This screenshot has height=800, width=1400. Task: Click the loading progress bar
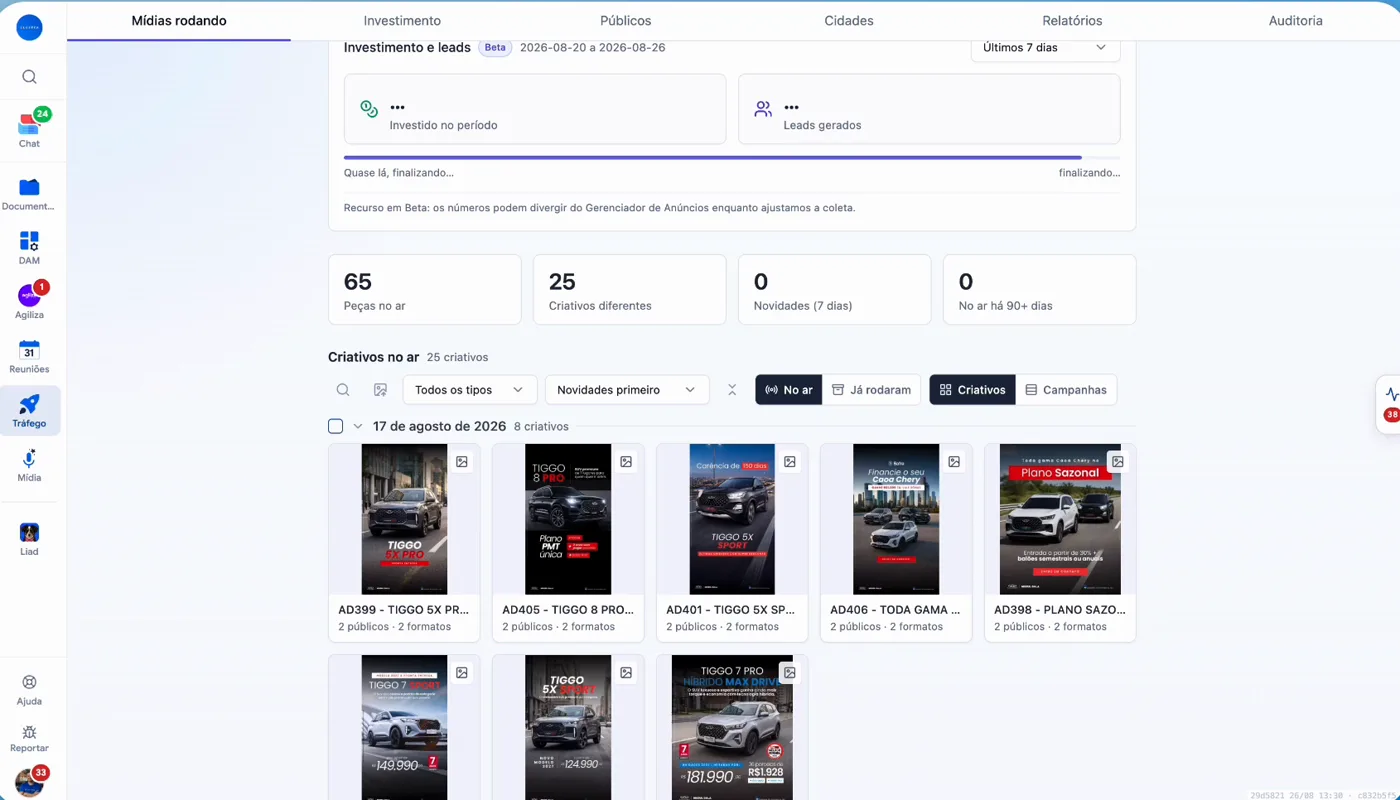[x=732, y=158]
